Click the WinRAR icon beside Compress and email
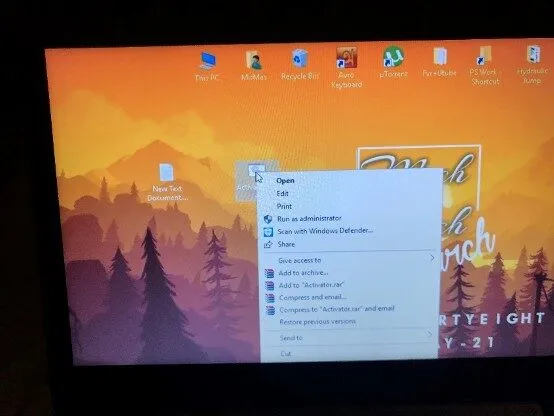The height and width of the screenshot is (416, 554). tap(270, 298)
